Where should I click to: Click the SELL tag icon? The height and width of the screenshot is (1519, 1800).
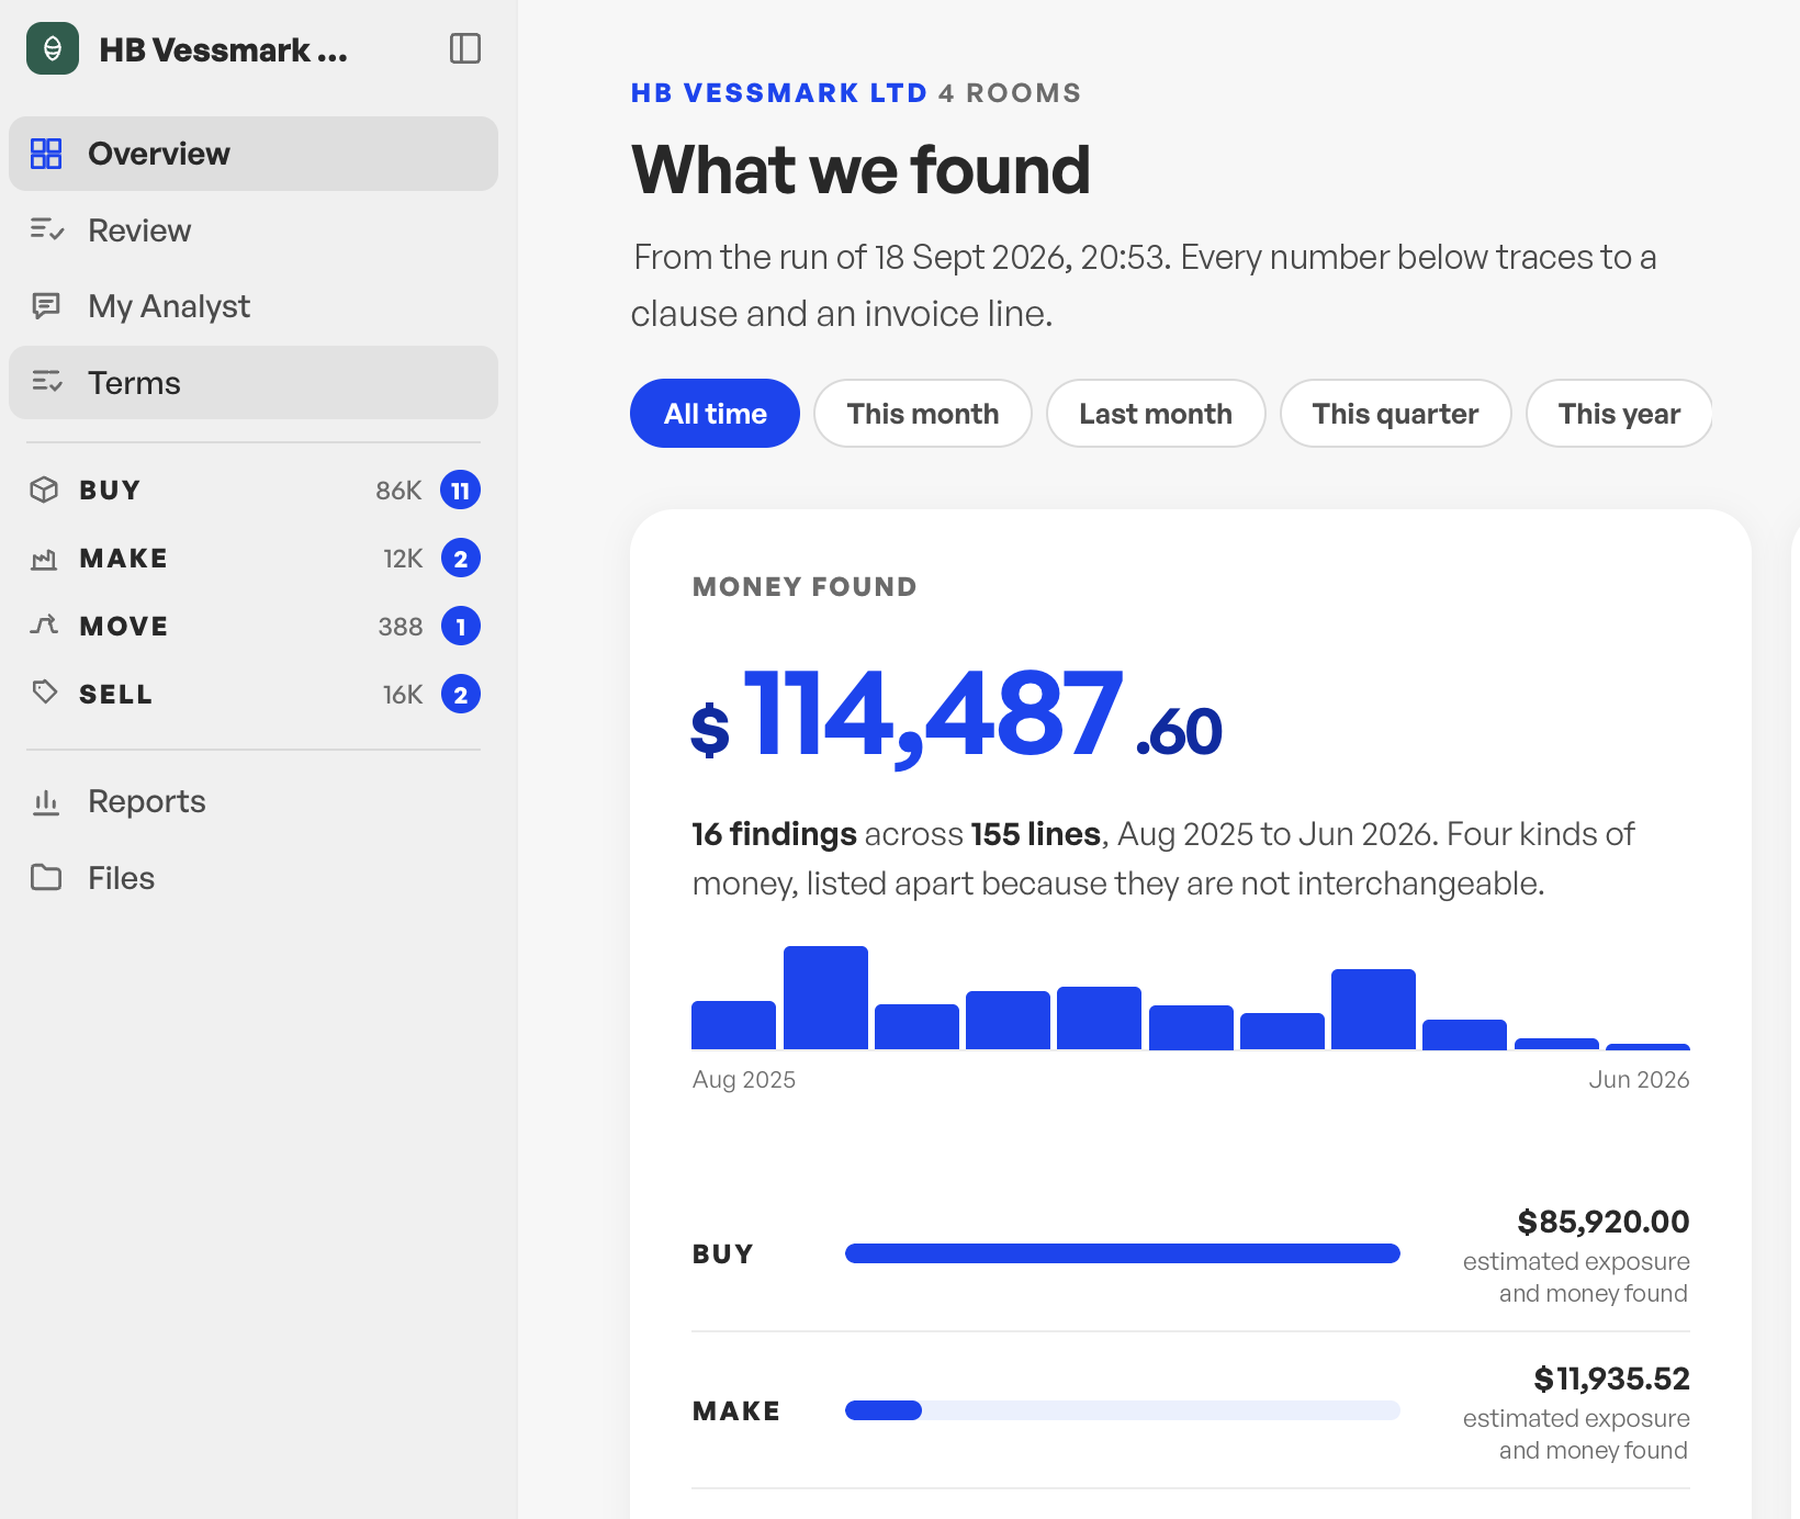pyautogui.click(x=44, y=693)
